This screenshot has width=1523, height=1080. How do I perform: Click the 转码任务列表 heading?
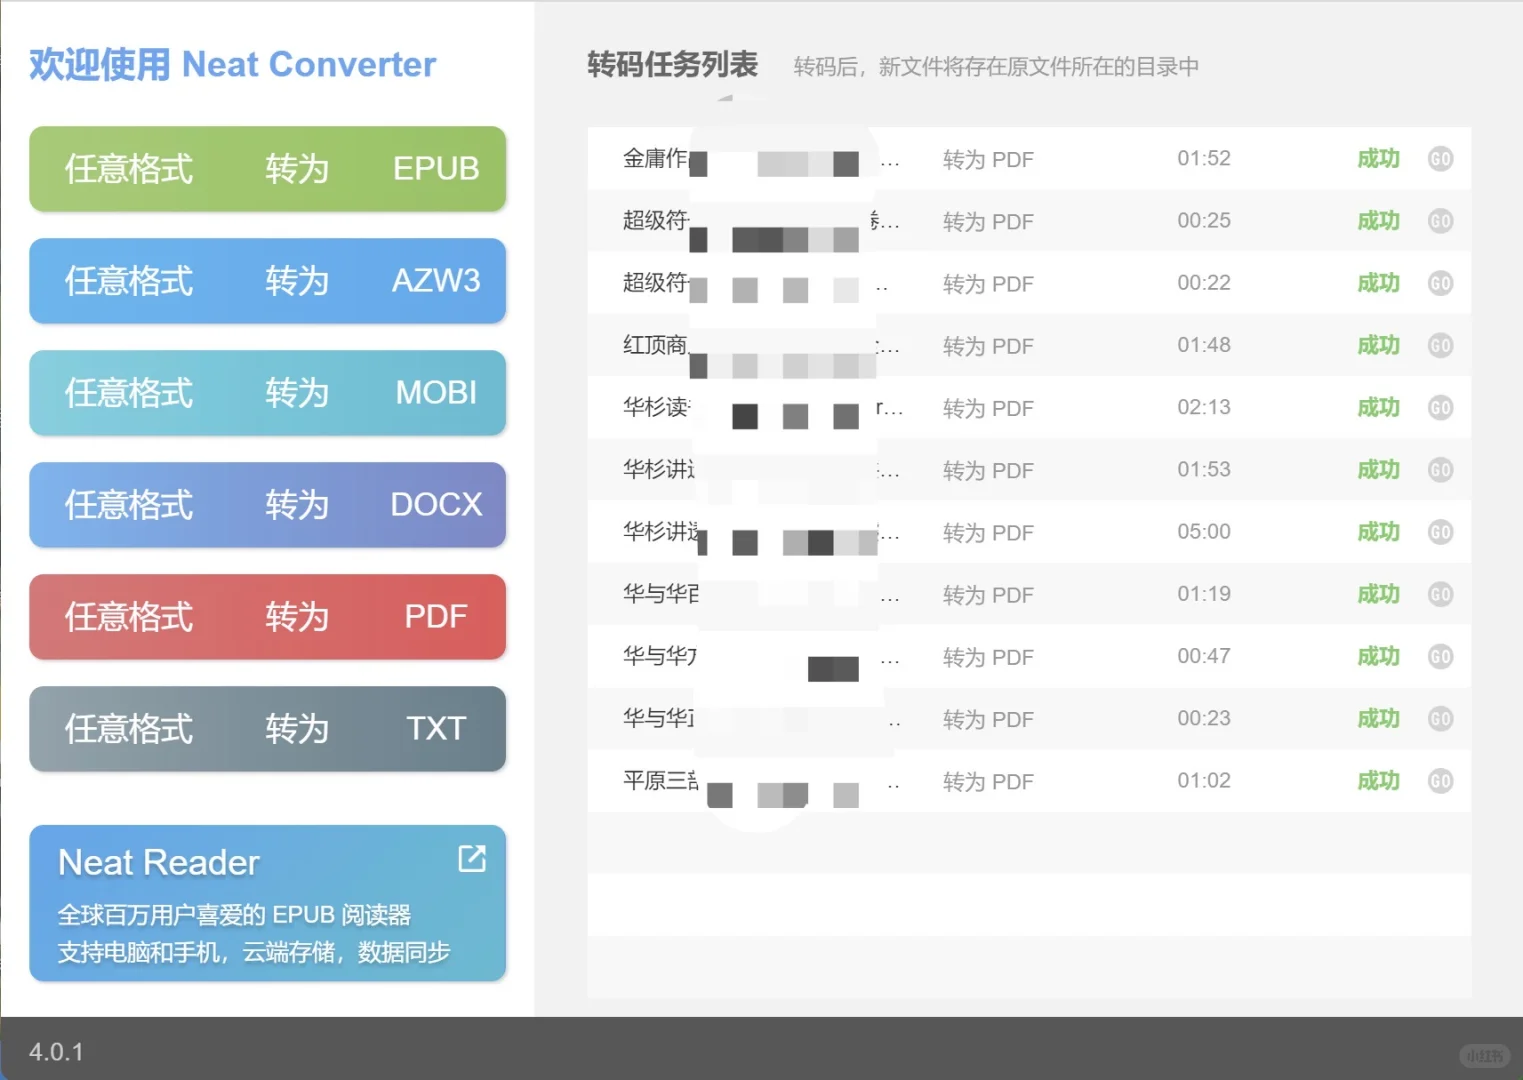(672, 65)
